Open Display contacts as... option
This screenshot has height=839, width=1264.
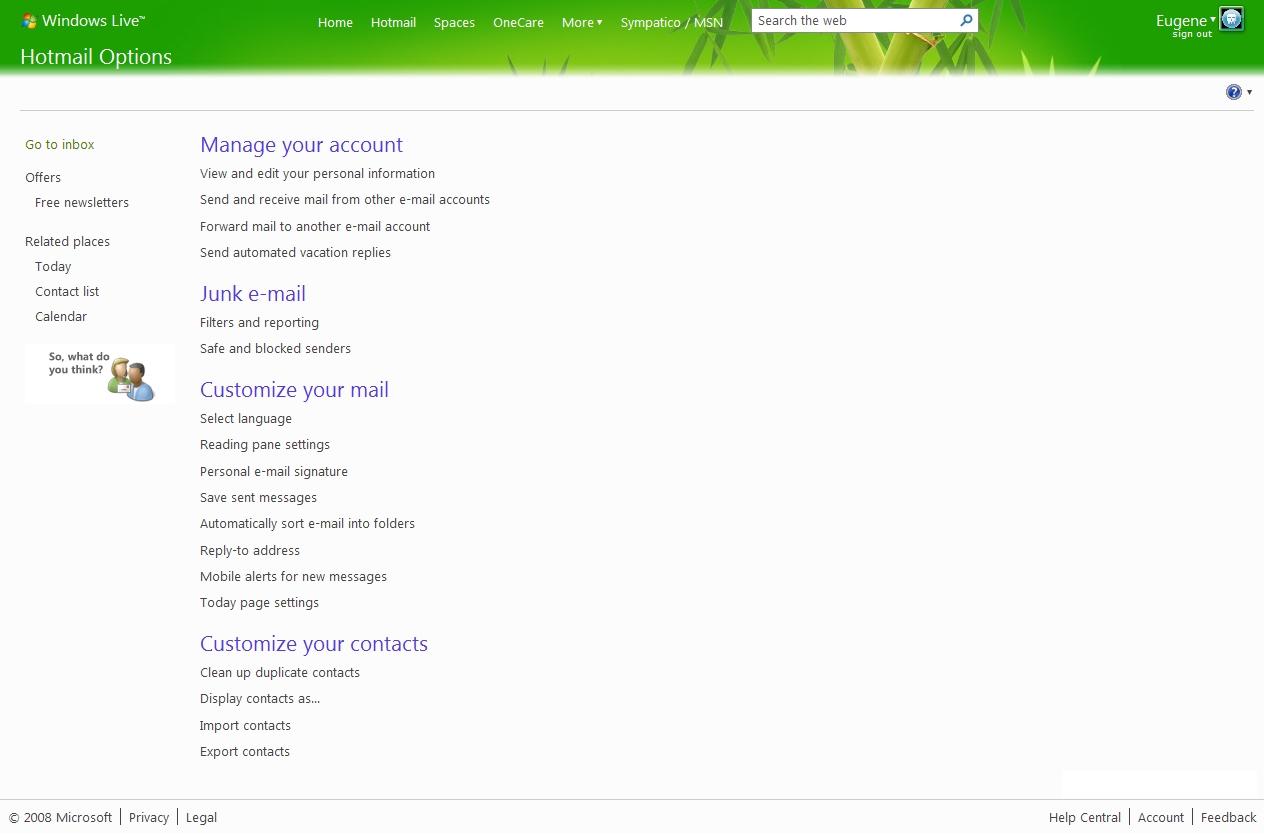[x=260, y=698]
